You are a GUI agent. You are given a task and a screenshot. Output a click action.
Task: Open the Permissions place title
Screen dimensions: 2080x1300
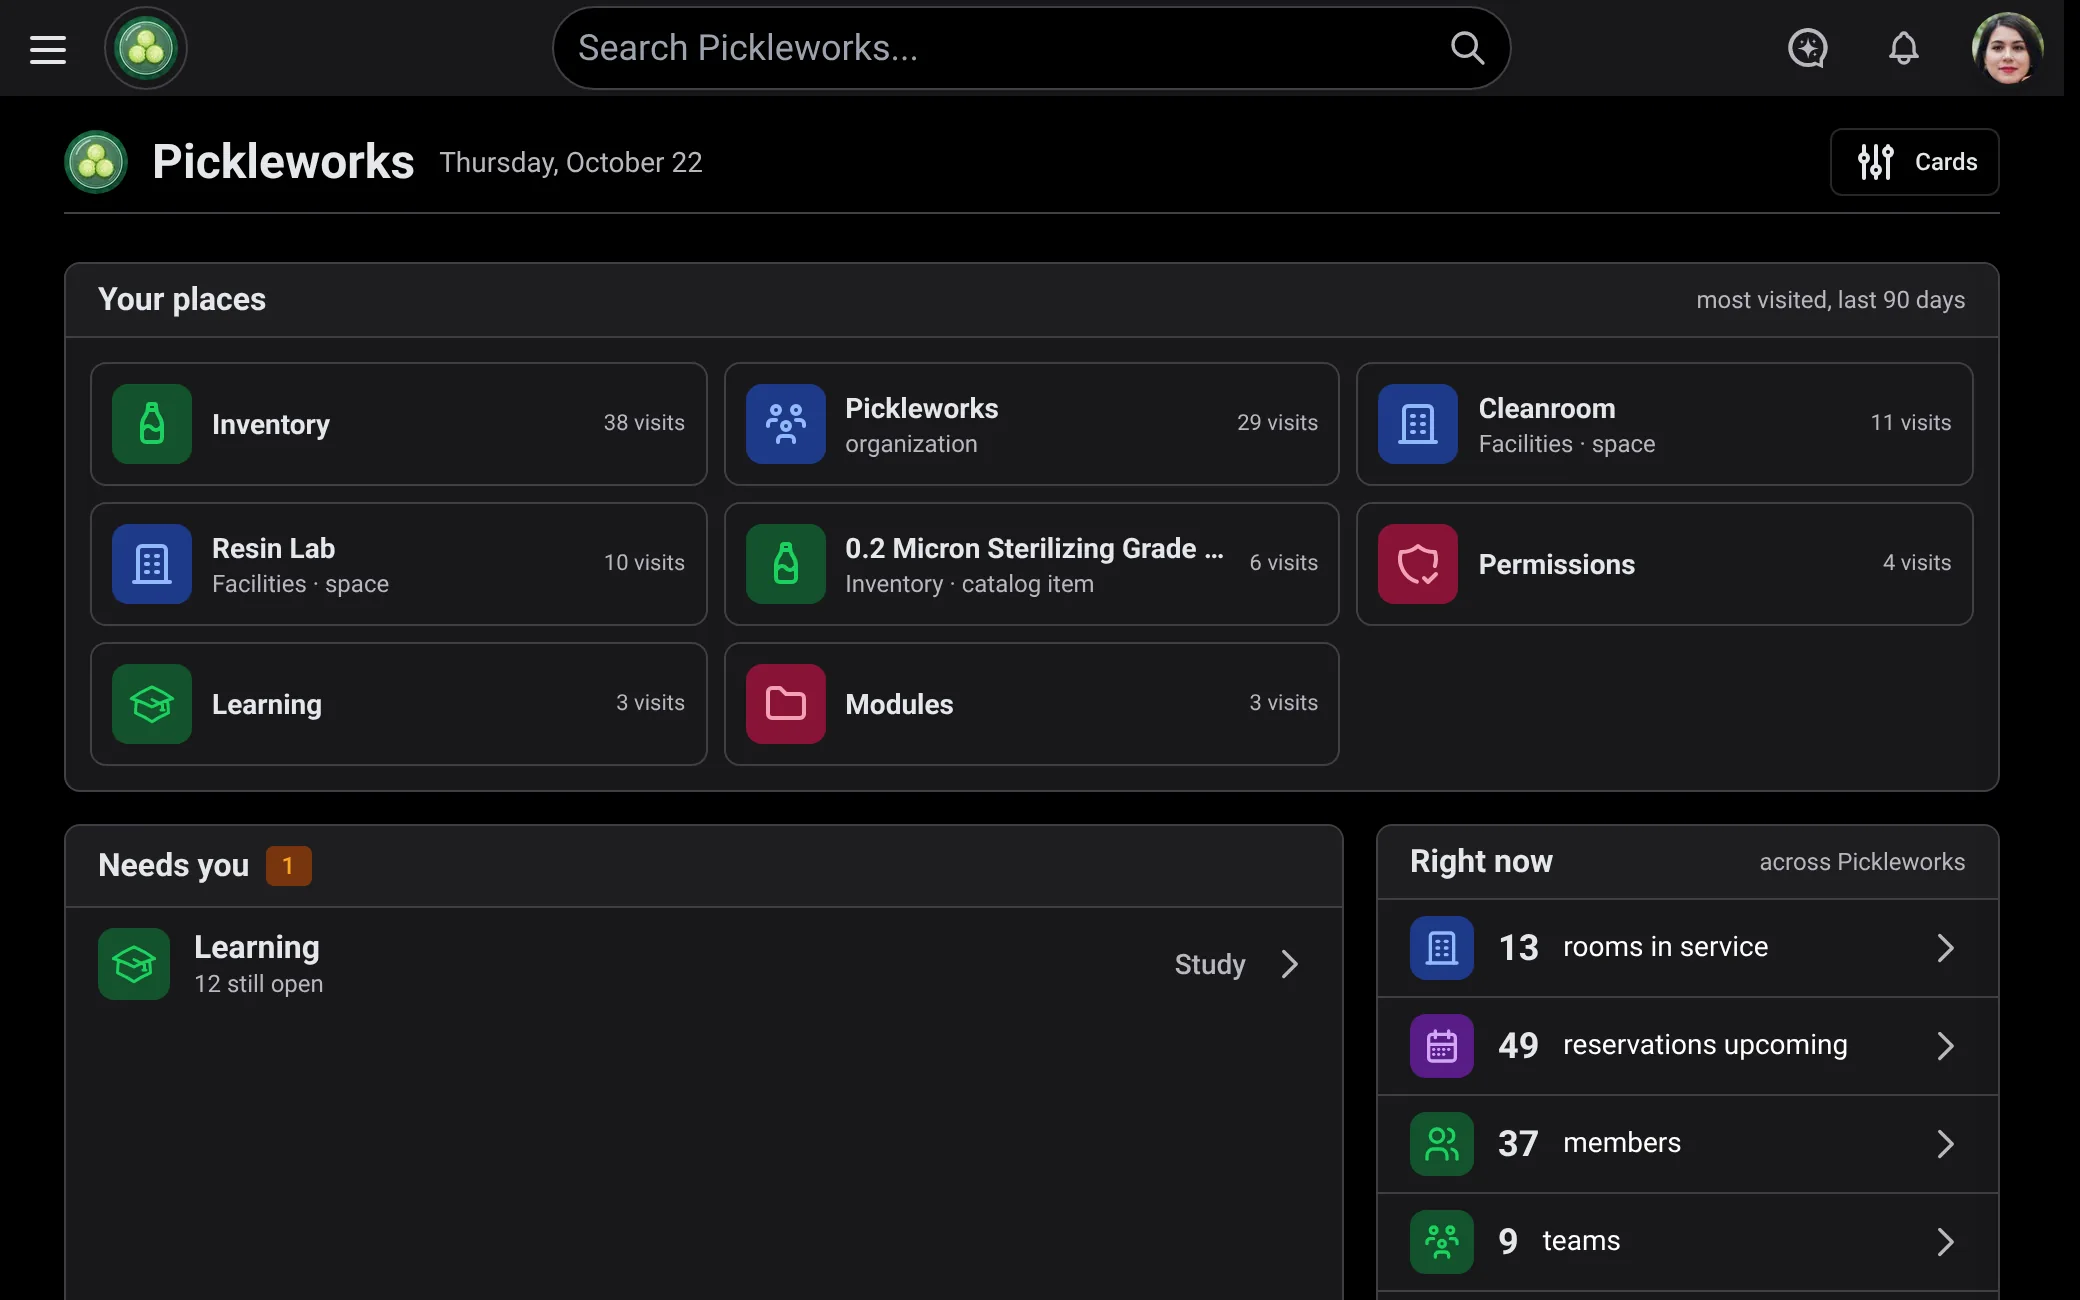[x=1557, y=564]
